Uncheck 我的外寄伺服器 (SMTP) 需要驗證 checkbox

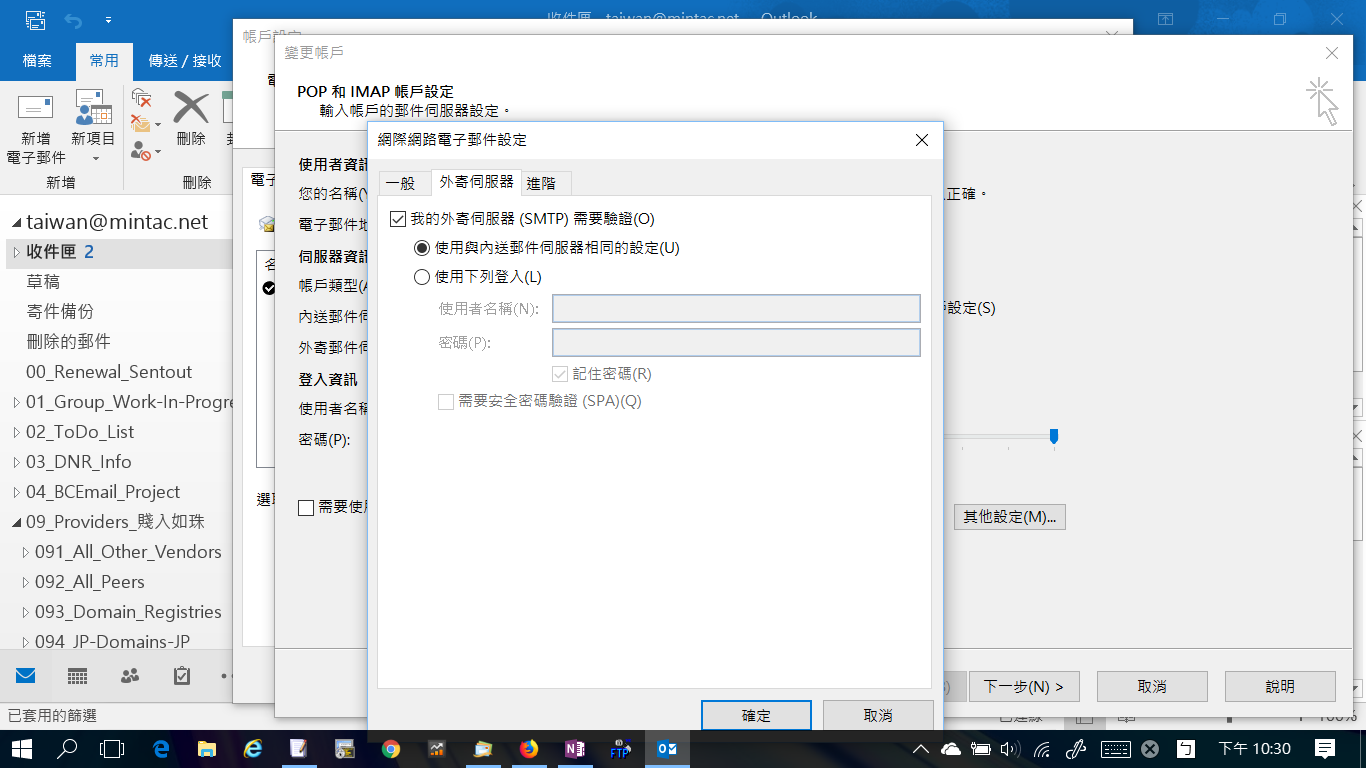click(x=398, y=218)
